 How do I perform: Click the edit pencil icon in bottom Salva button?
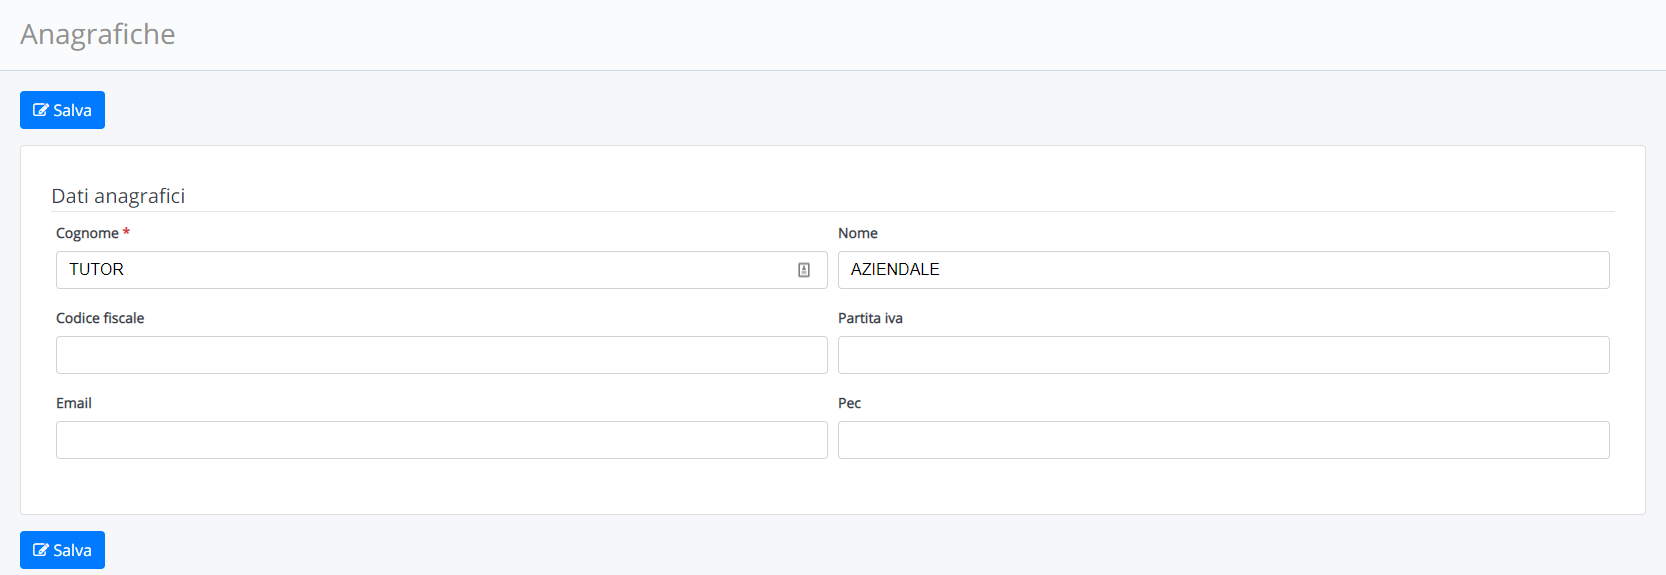tap(41, 550)
